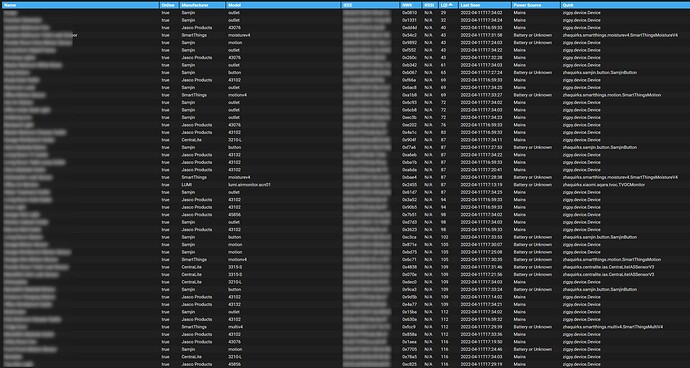690x368 pixels.
Task: Select the LQI value 83 cell
Action: [x=443, y=132]
